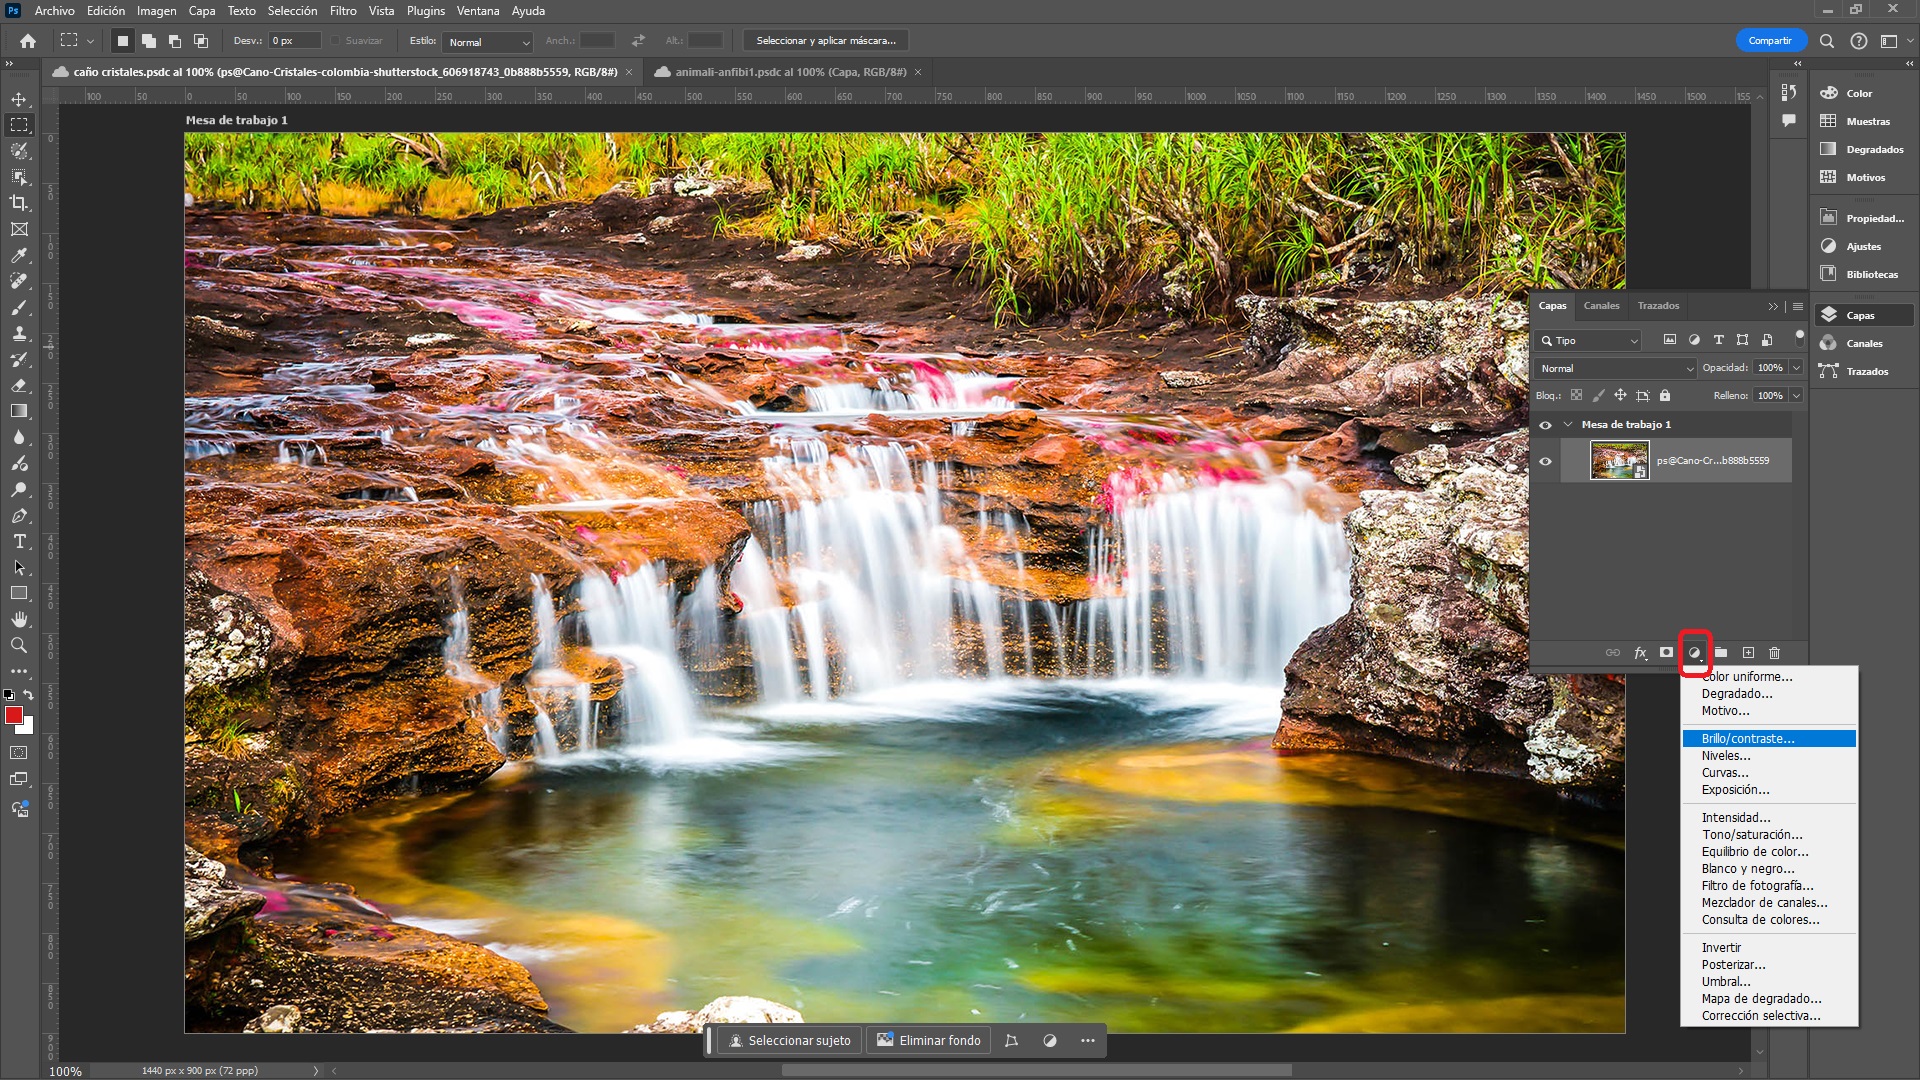Select the Brush tool
Image resolution: width=1920 pixels, height=1080 pixels.
[x=19, y=308]
